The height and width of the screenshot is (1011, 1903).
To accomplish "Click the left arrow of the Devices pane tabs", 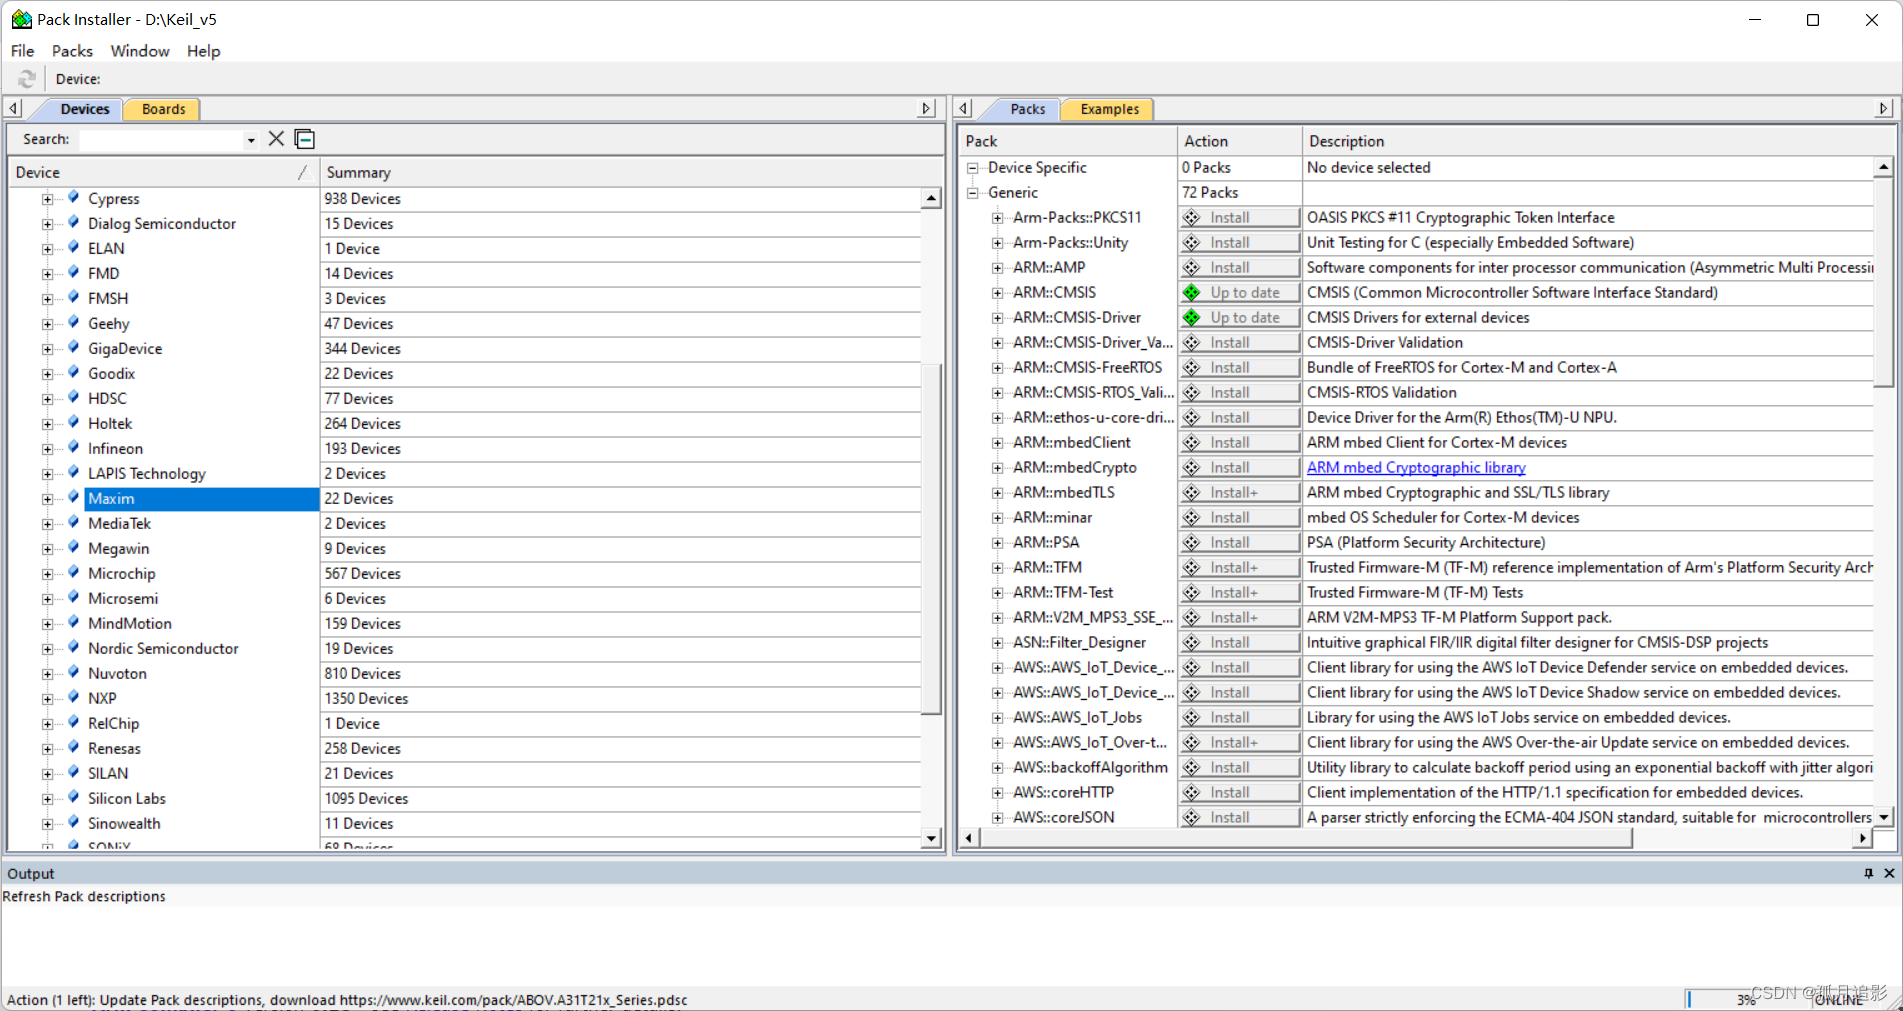I will [x=13, y=108].
